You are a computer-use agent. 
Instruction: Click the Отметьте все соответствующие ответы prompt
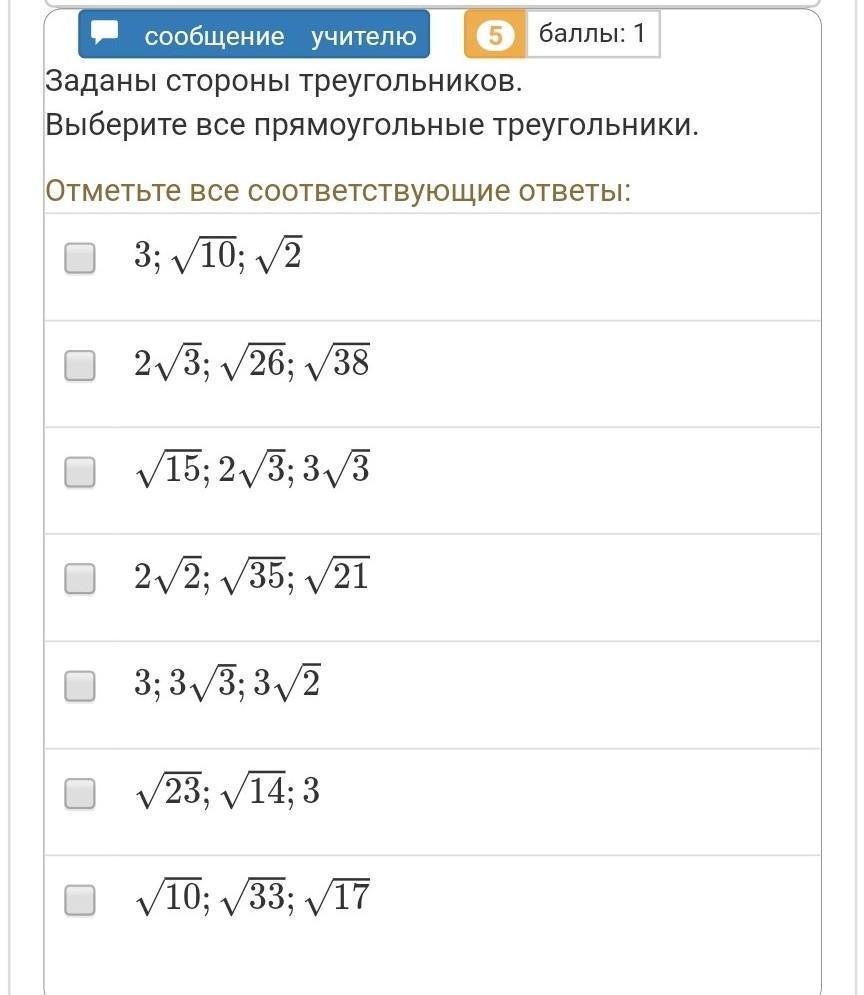(x=338, y=191)
